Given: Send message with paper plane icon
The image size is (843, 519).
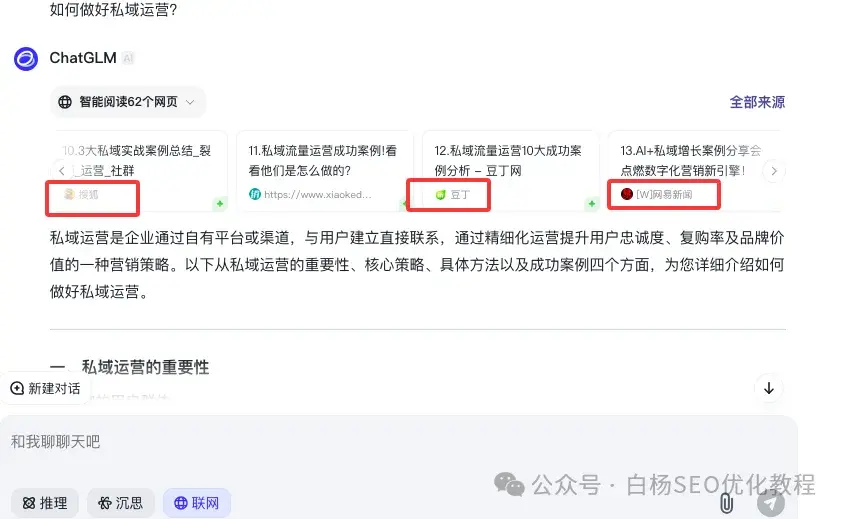Looking at the screenshot, I should click(x=770, y=502).
